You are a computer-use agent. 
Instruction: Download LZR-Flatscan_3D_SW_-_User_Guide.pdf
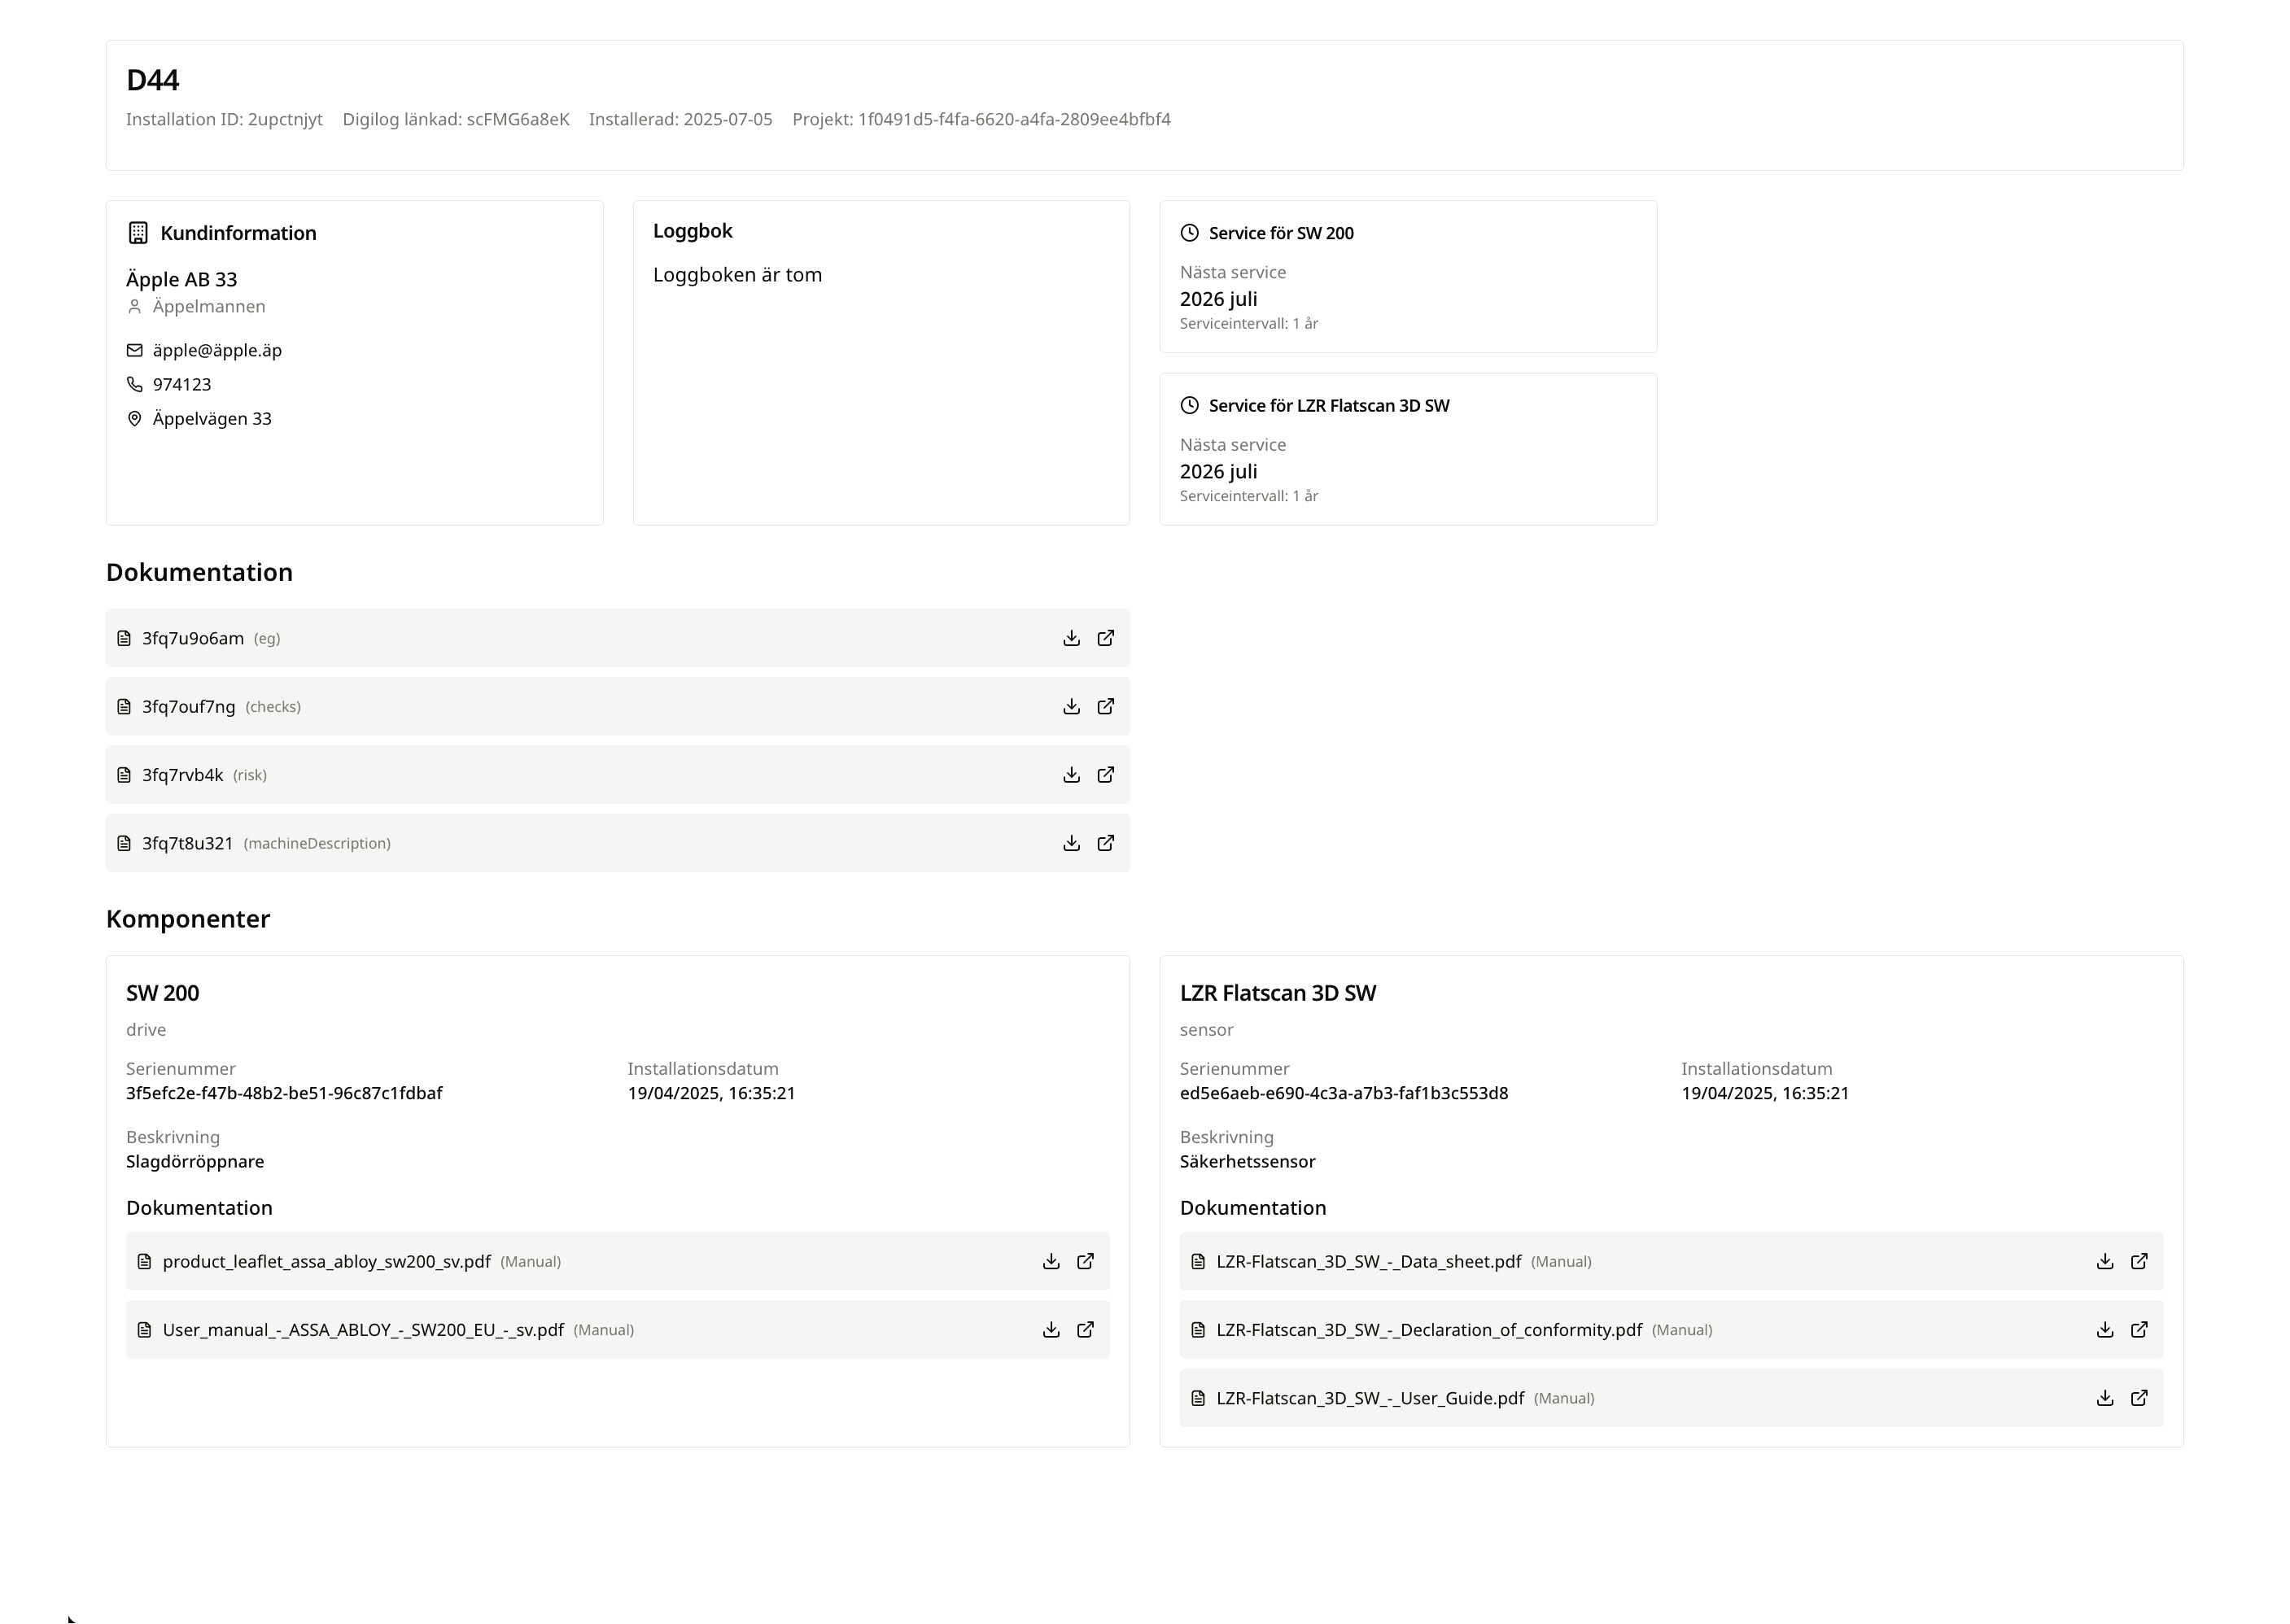point(2105,1398)
